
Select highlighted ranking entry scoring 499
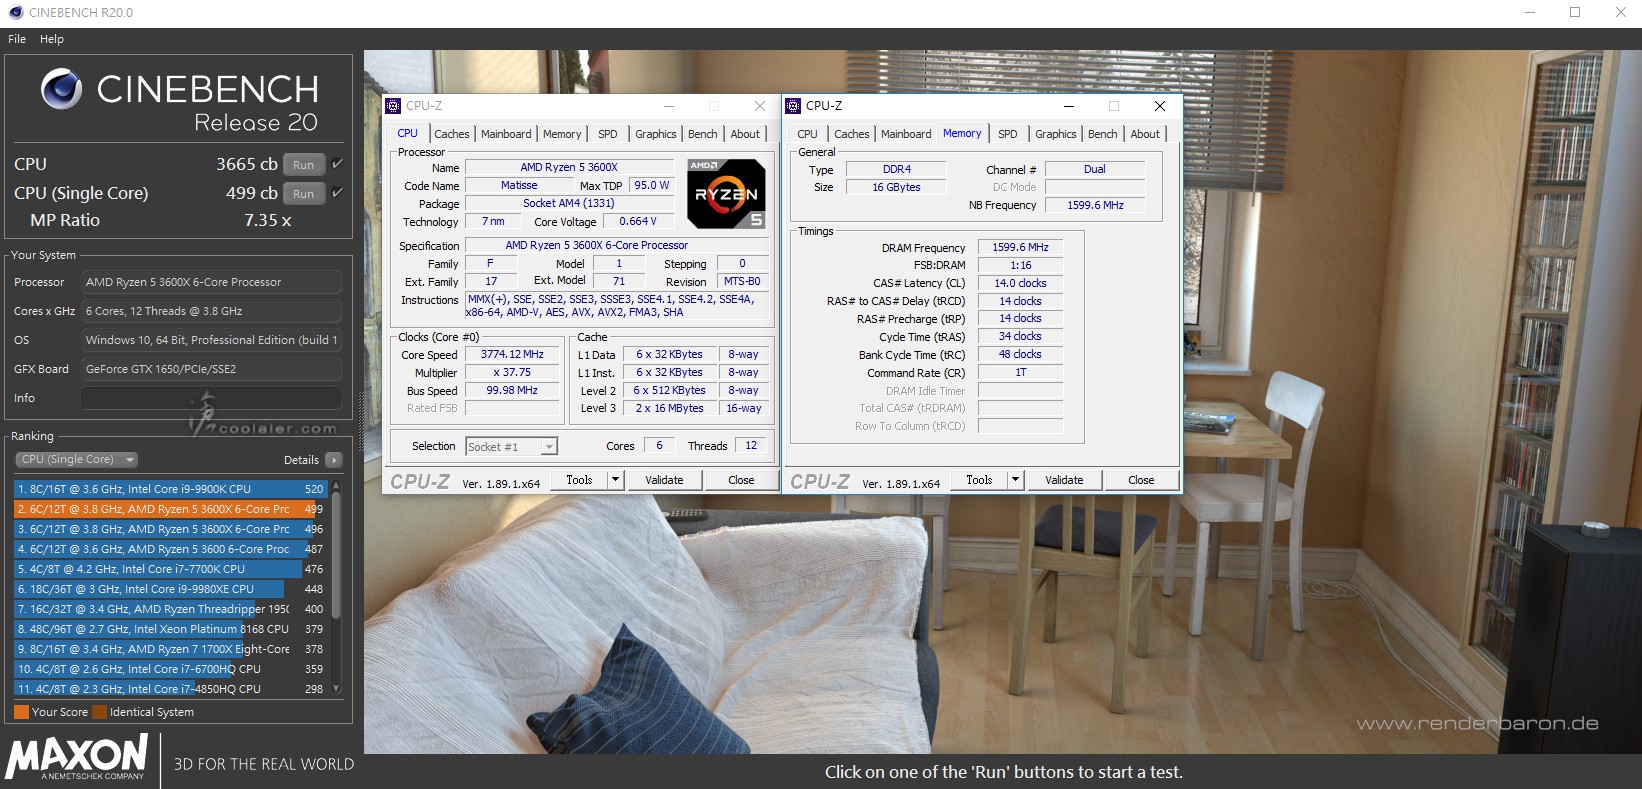pyautogui.click(x=171, y=509)
